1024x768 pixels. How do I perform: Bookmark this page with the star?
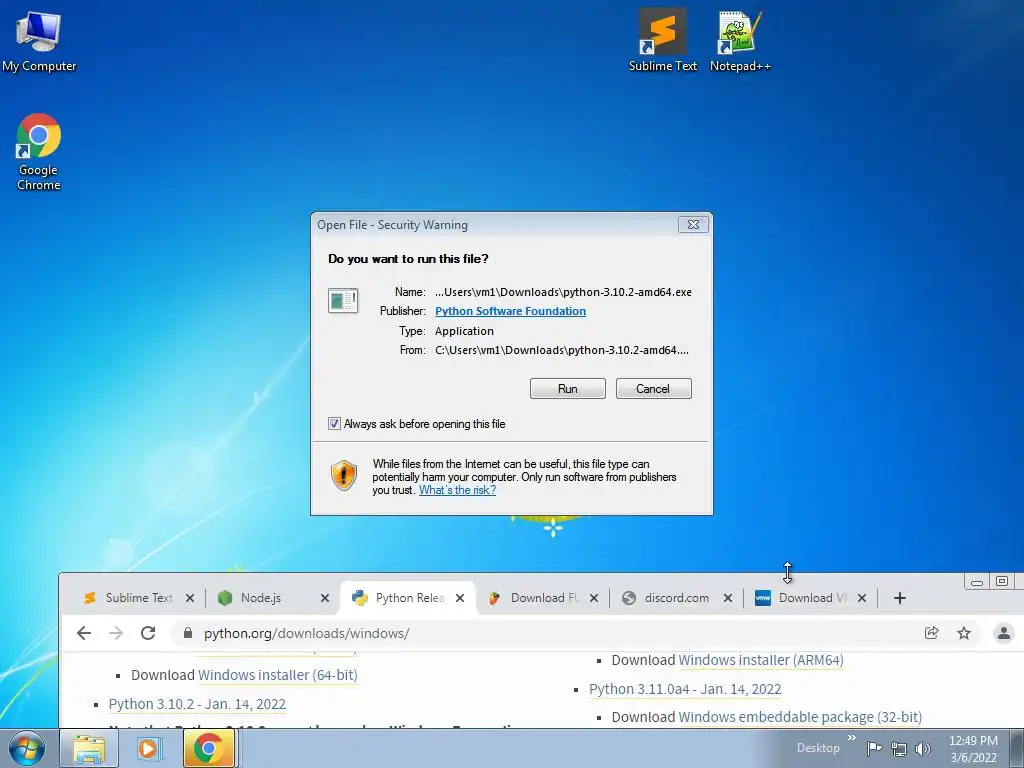pos(964,633)
